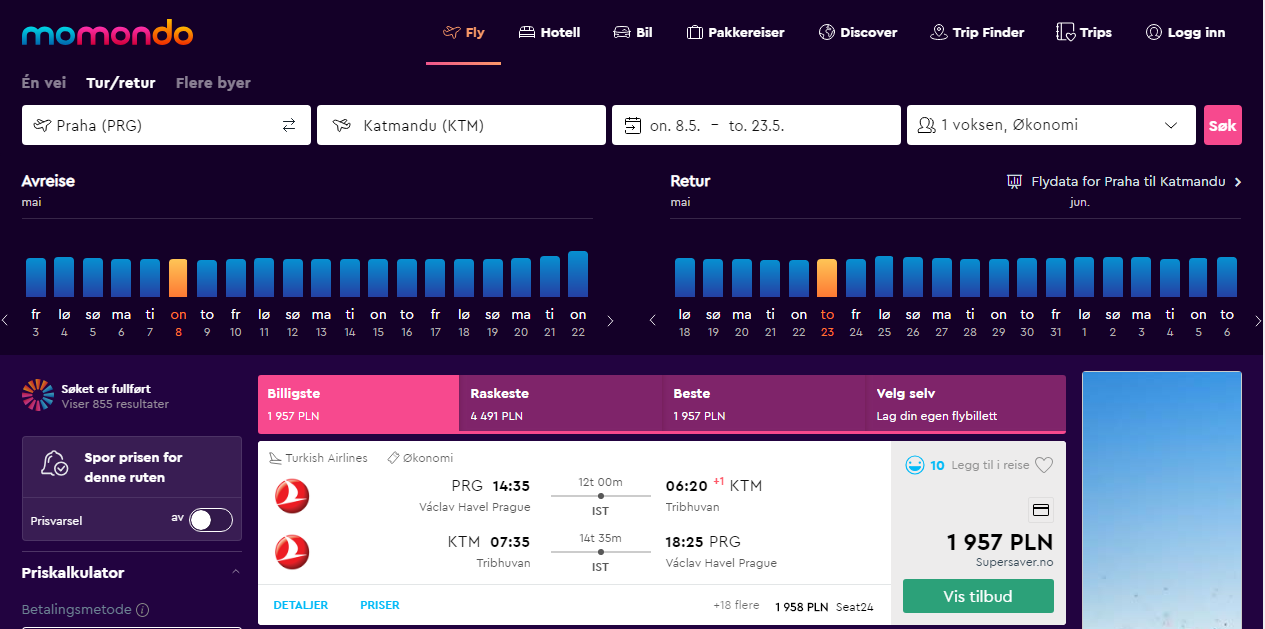This screenshot has width=1265, height=629.
Task: Select departure bar for on 22
Action: tap(578, 274)
